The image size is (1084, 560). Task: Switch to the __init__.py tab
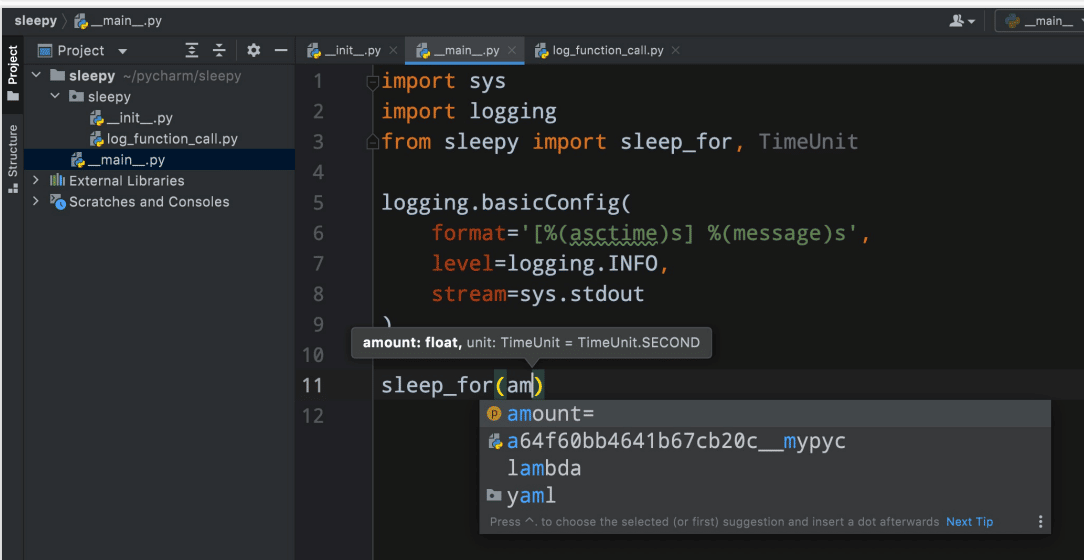[352, 50]
